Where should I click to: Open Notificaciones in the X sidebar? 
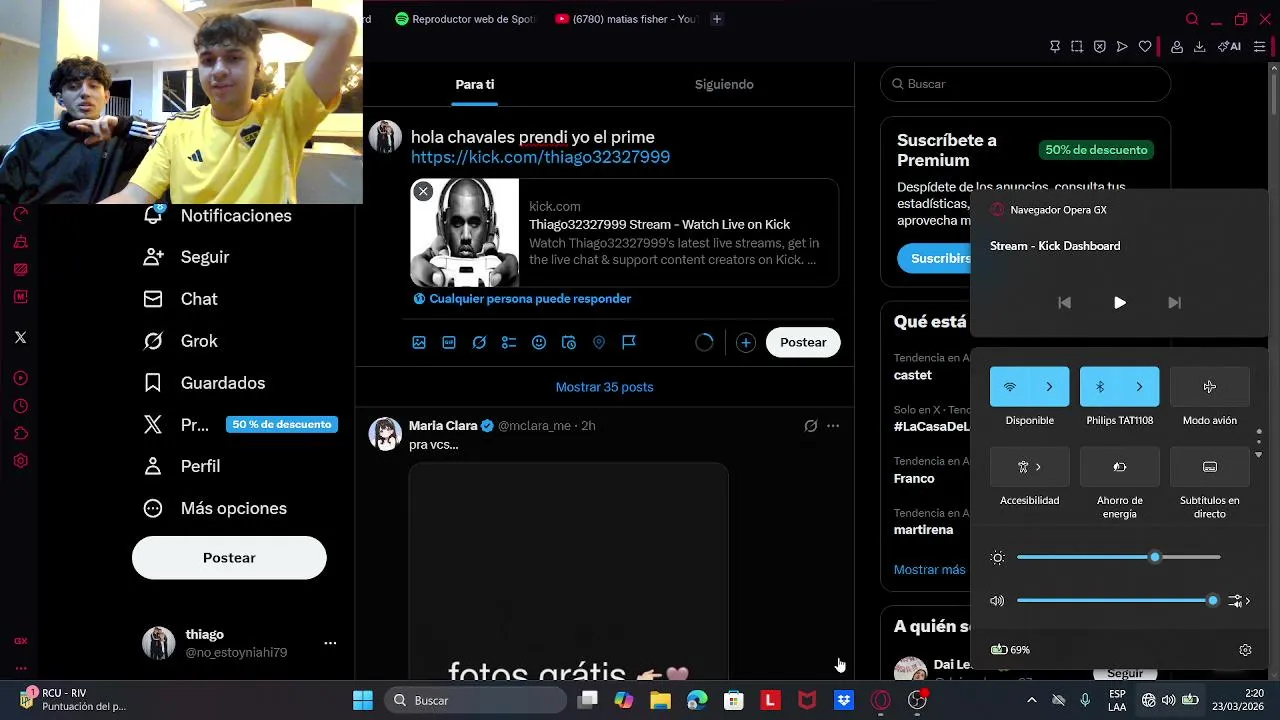click(217, 216)
